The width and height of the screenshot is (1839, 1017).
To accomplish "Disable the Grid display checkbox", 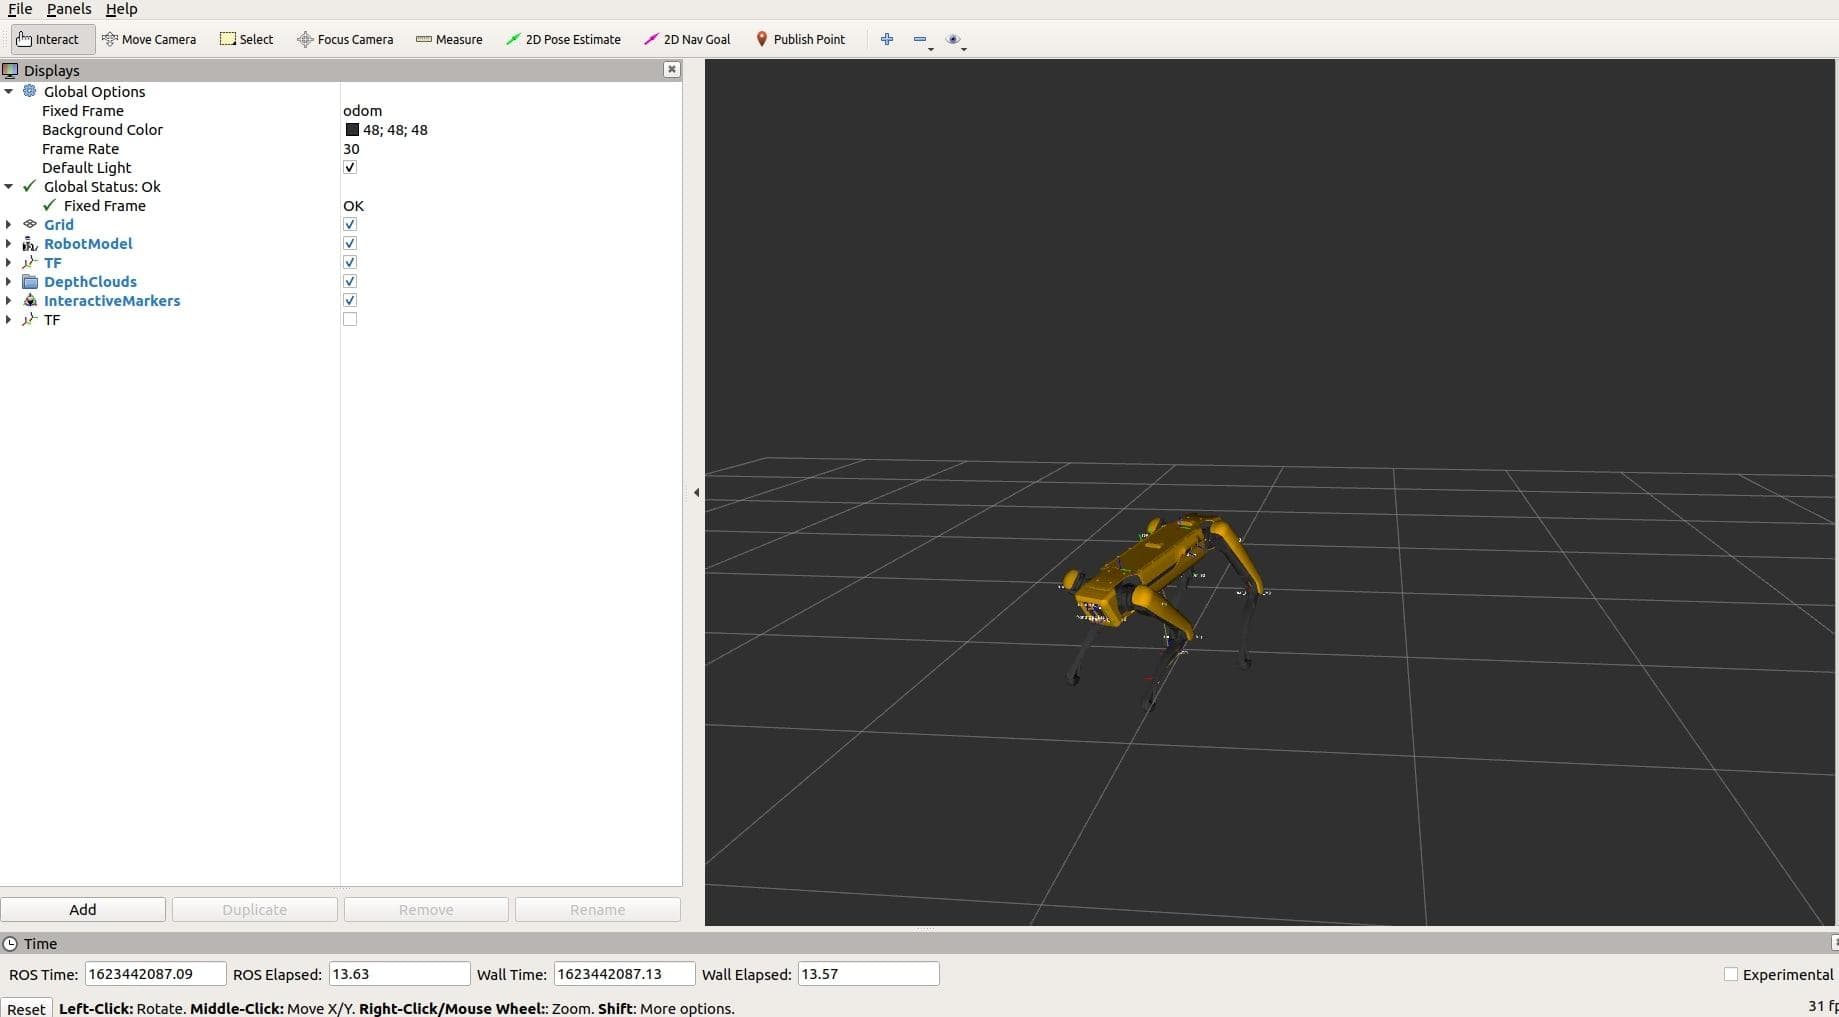I will point(350,224).
